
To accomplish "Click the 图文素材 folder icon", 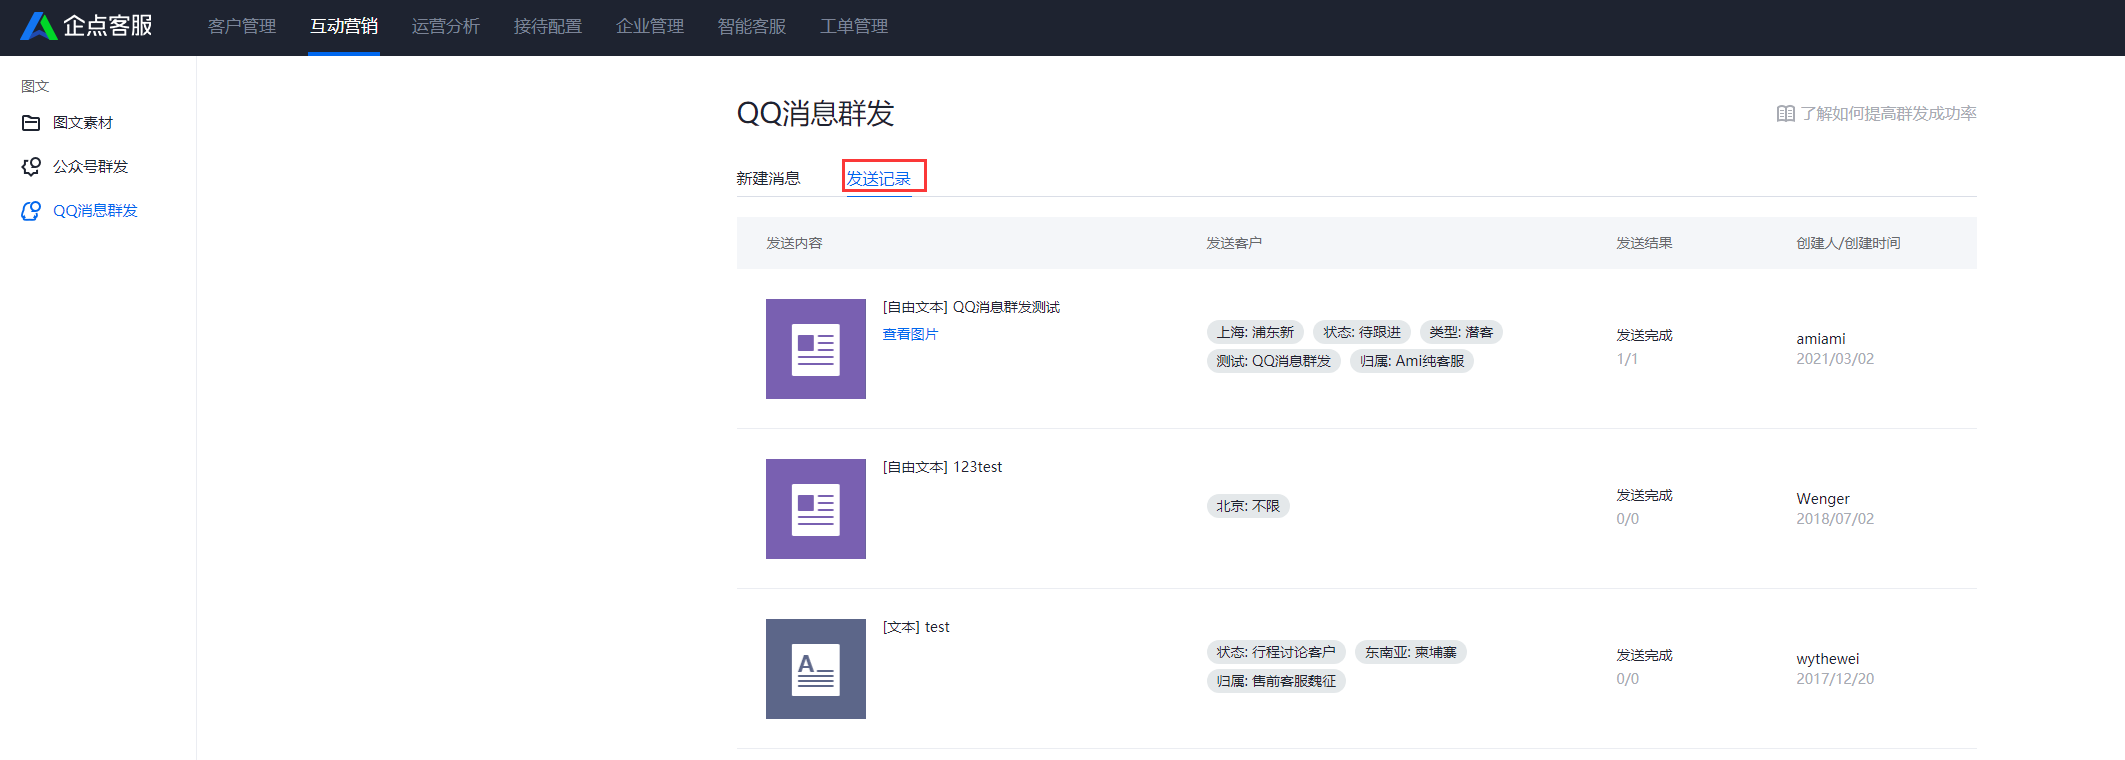I will point(31,123).
